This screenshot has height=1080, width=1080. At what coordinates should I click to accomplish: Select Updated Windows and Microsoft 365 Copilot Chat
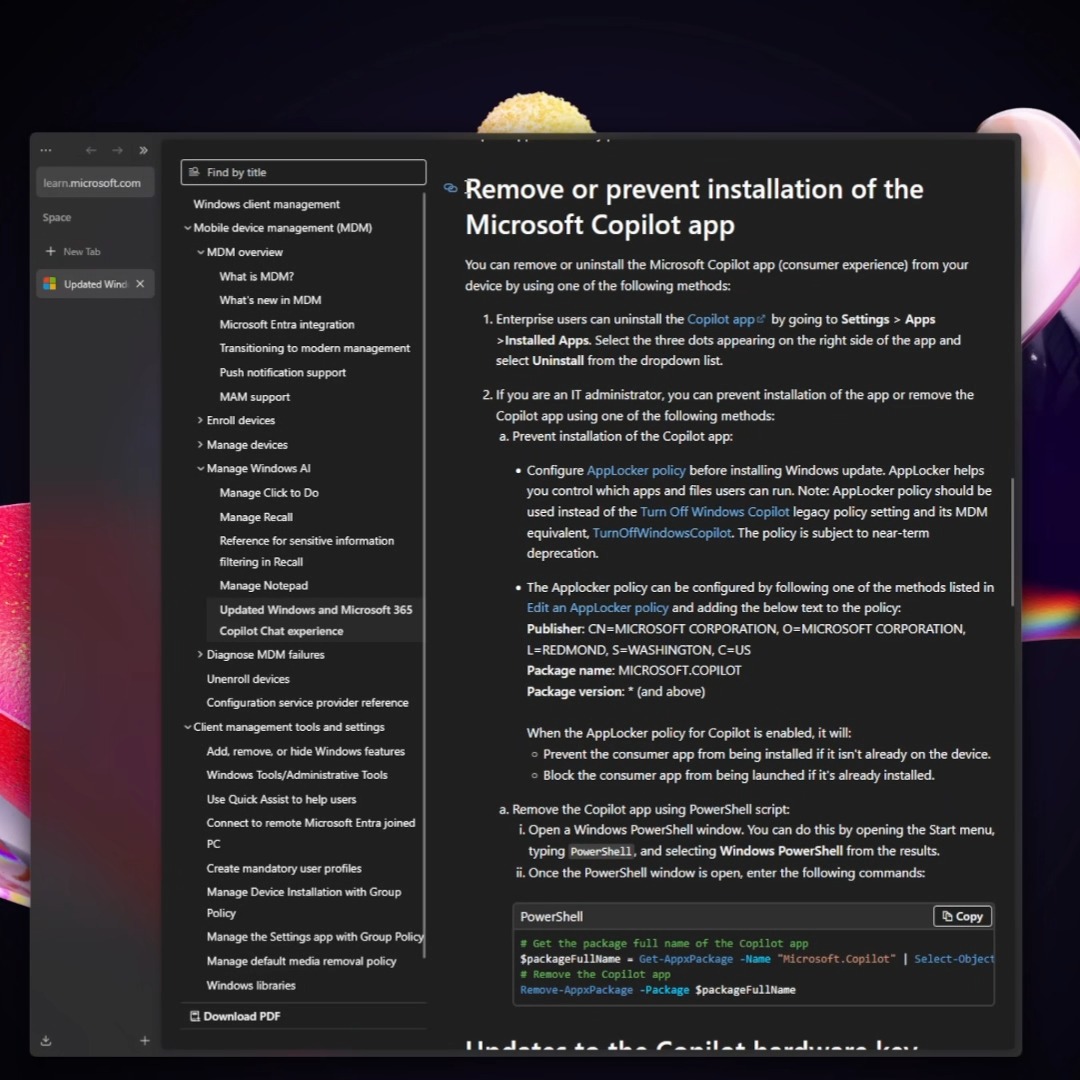click(315, 620)
